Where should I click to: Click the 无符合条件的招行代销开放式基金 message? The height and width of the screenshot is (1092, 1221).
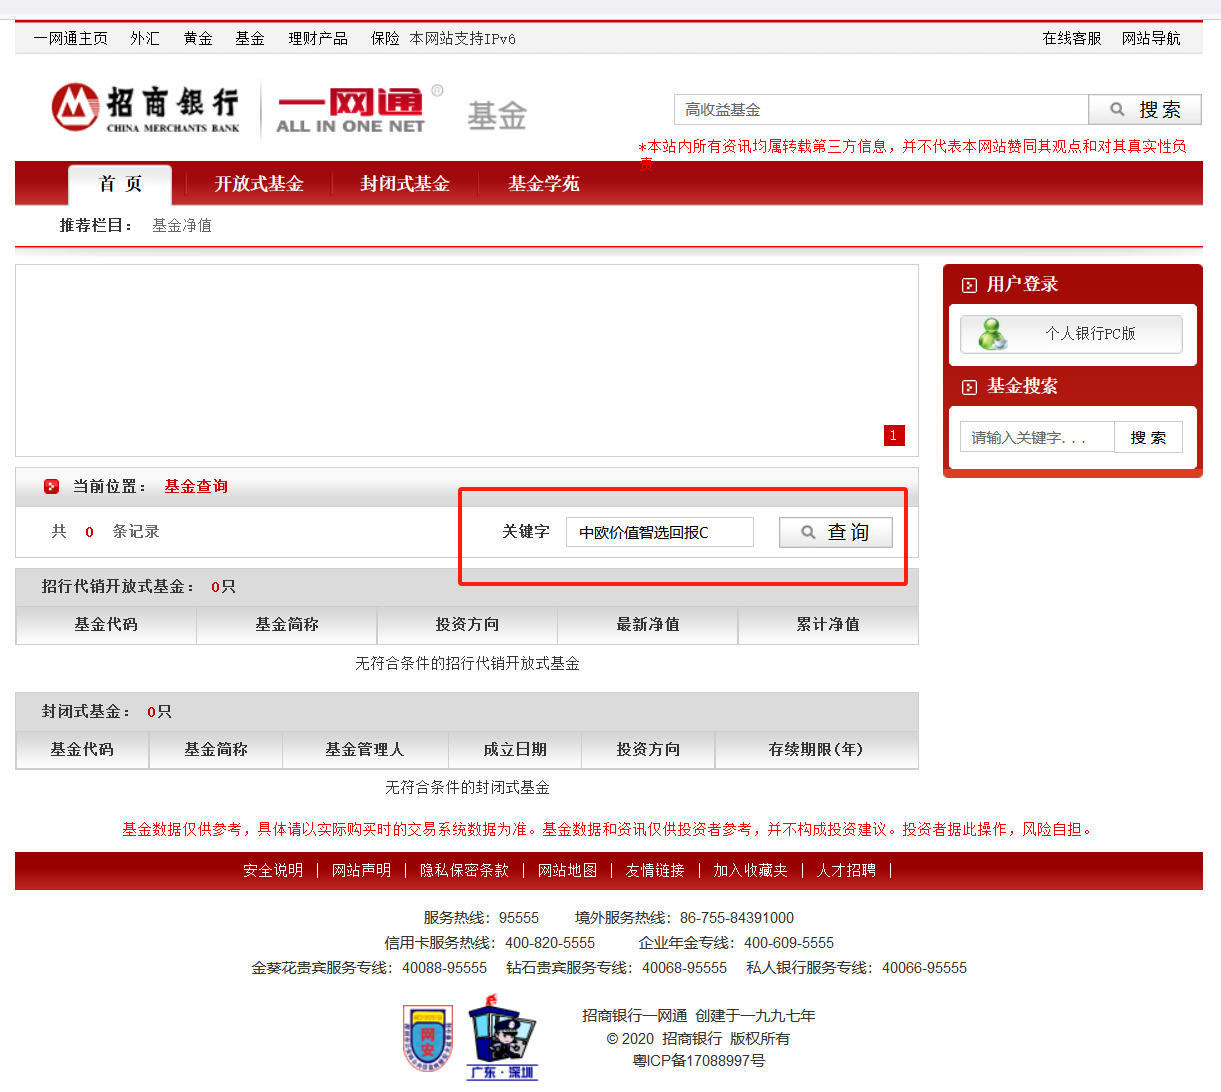coord(467,664)
